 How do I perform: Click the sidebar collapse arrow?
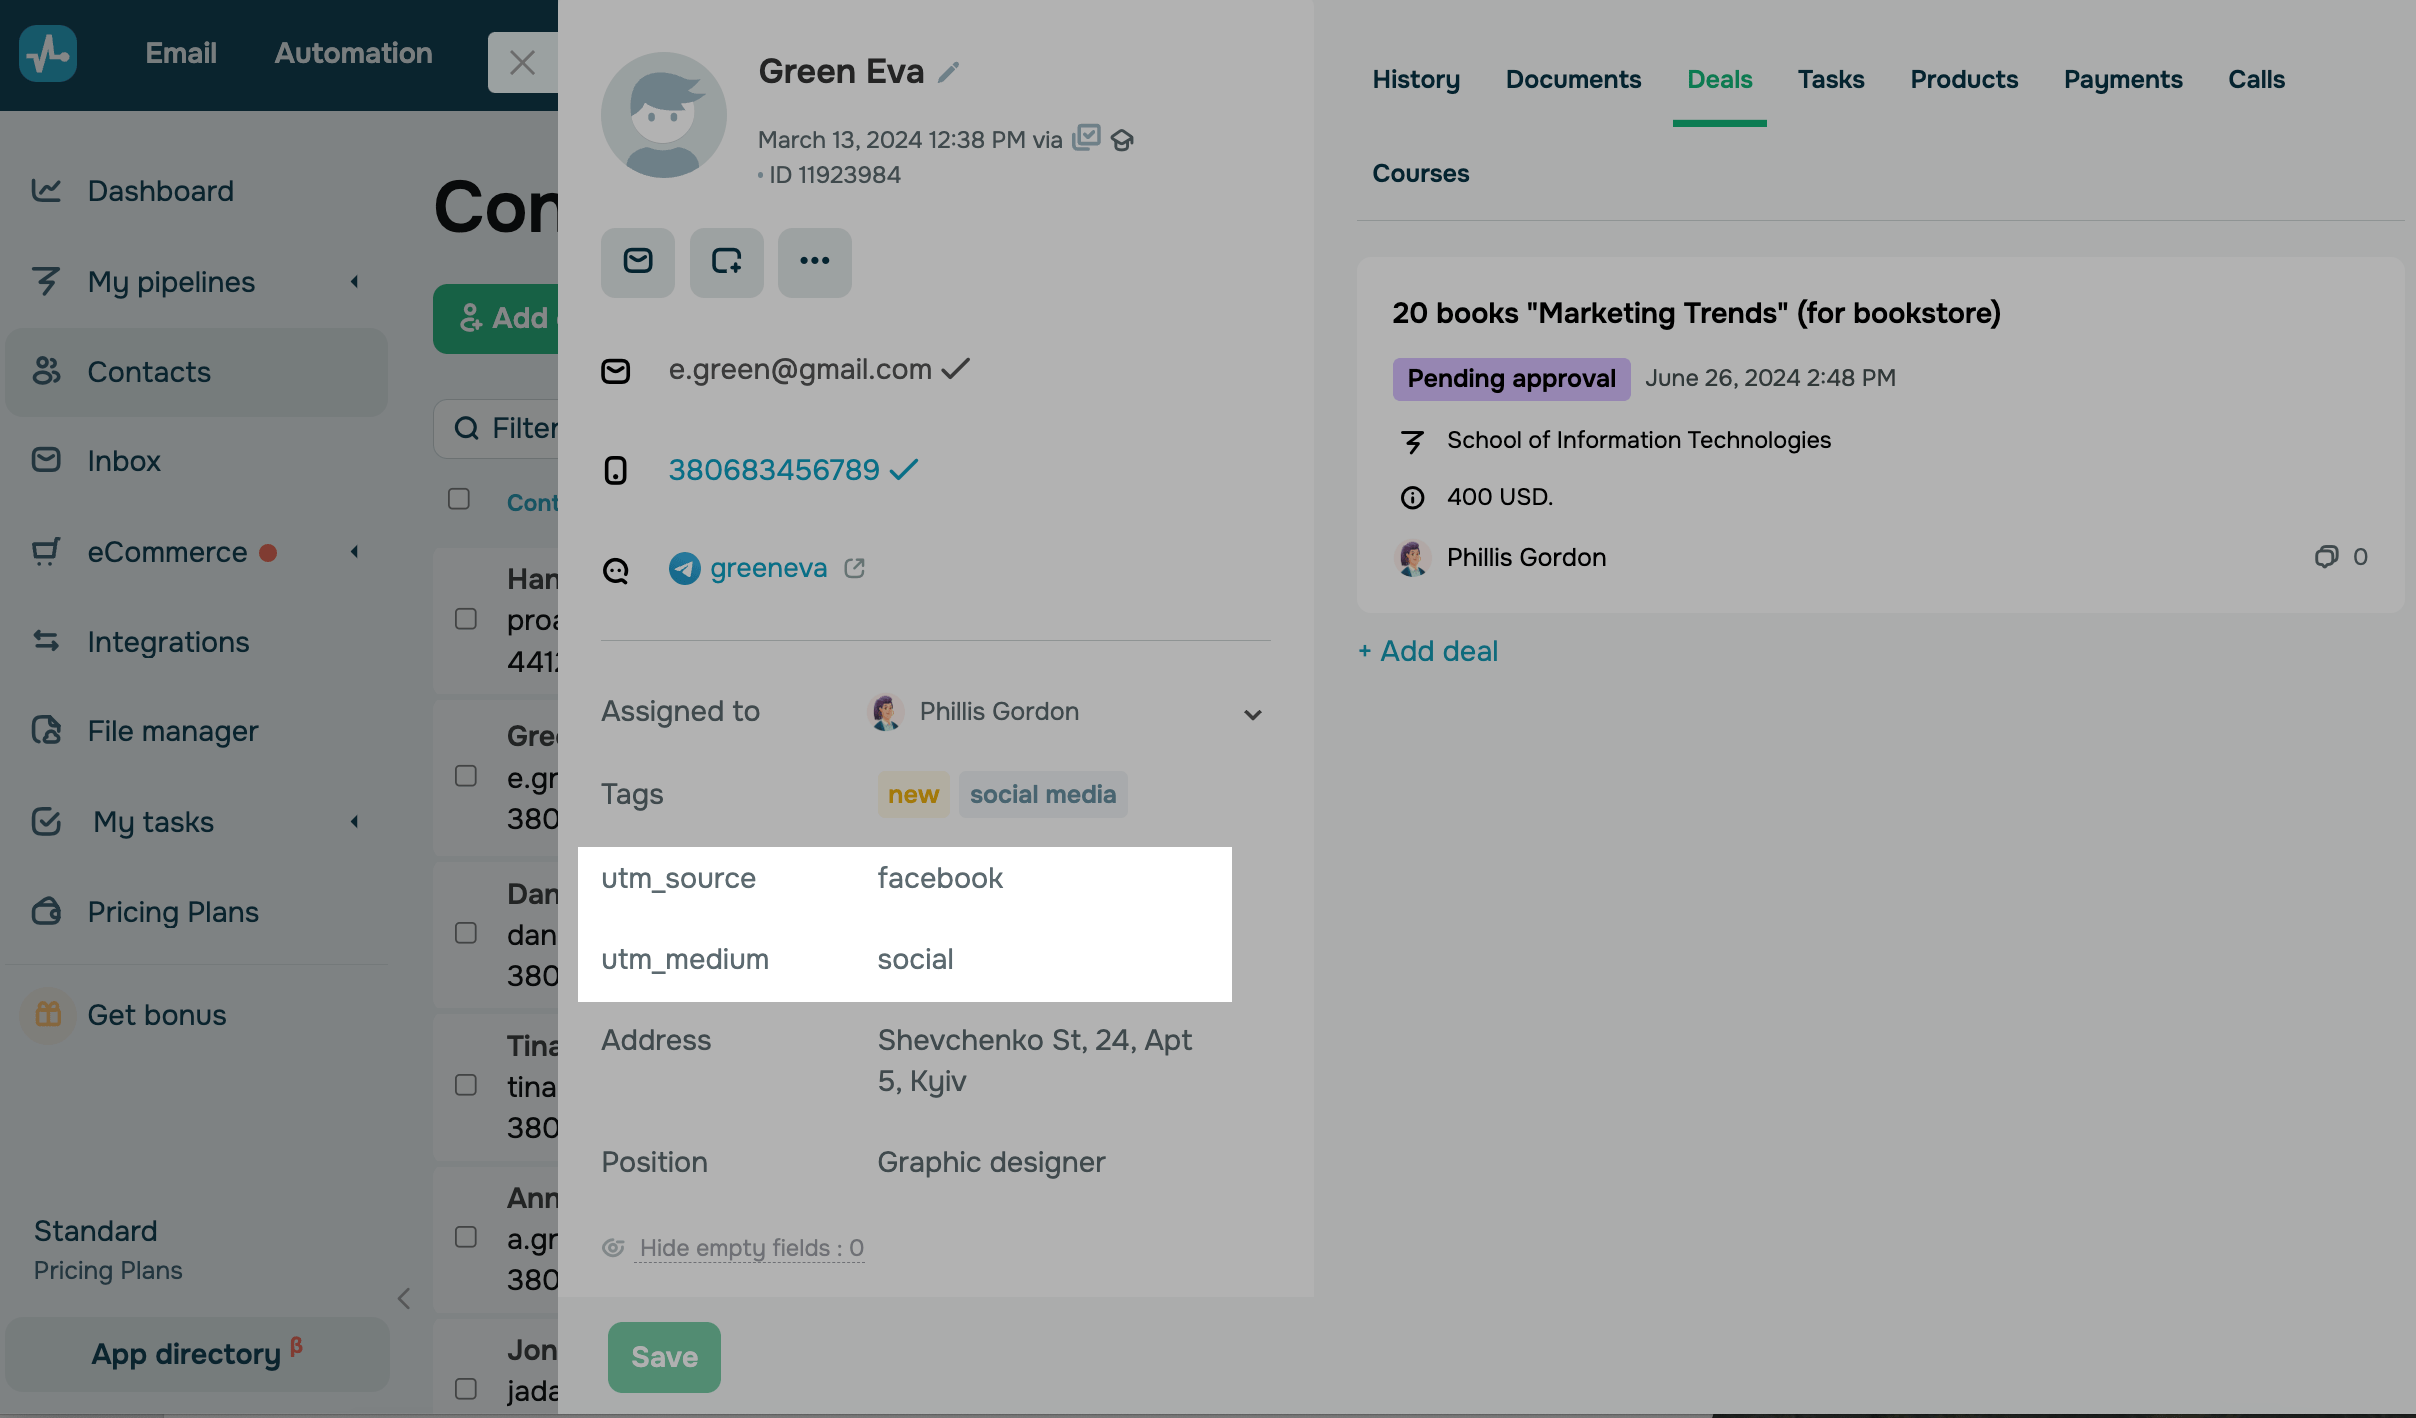[x=404, y=1299]
